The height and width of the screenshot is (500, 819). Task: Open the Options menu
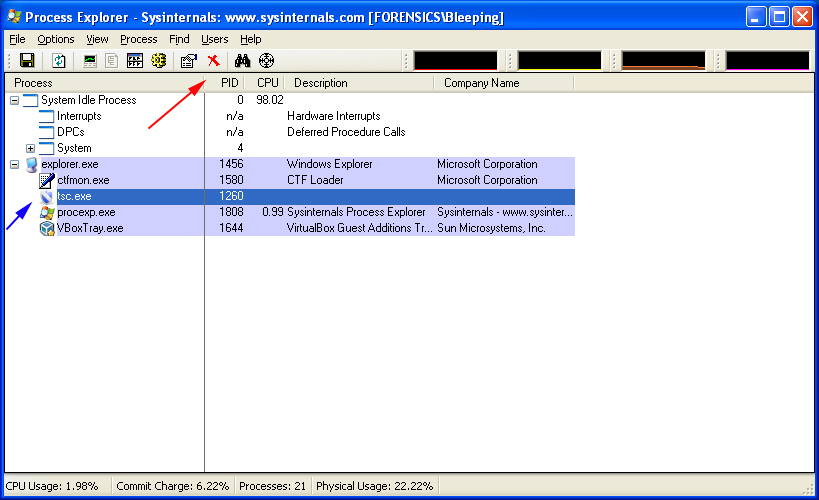[56, 39]
